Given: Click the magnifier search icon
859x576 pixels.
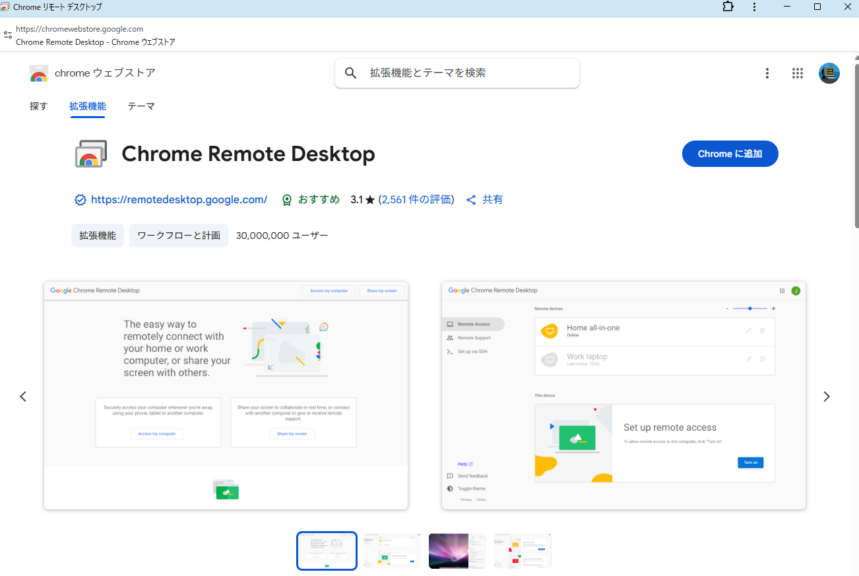Looking at the screenshot, I should [x=351, y=73].
